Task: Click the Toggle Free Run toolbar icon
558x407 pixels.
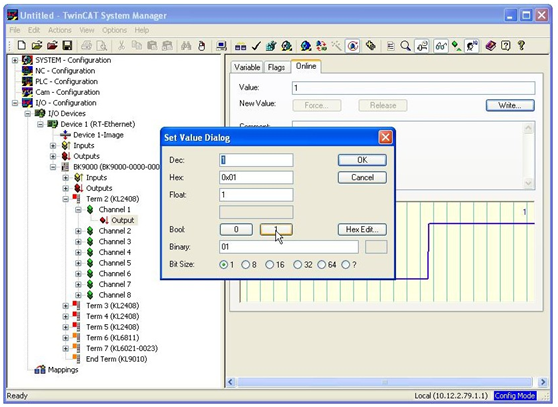Action: point(352,46)
